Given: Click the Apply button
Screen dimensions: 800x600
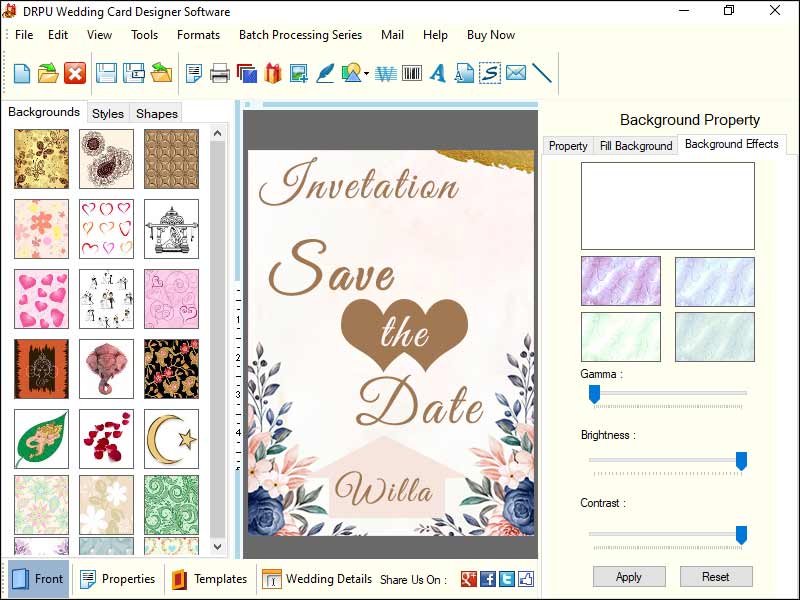Looking at the screenshot, I should click(629, 577).
